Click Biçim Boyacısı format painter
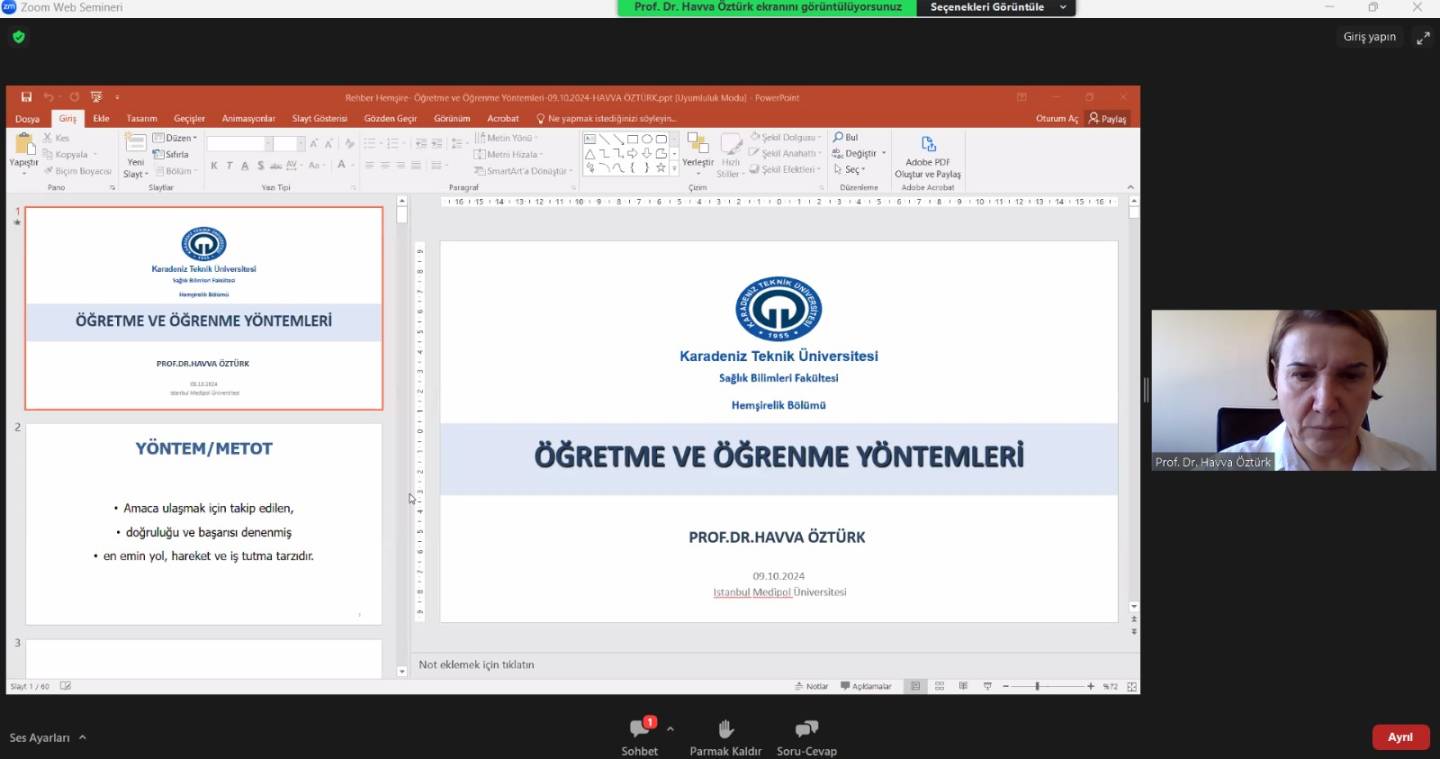The image size is (1440, 759). (77, 171)
